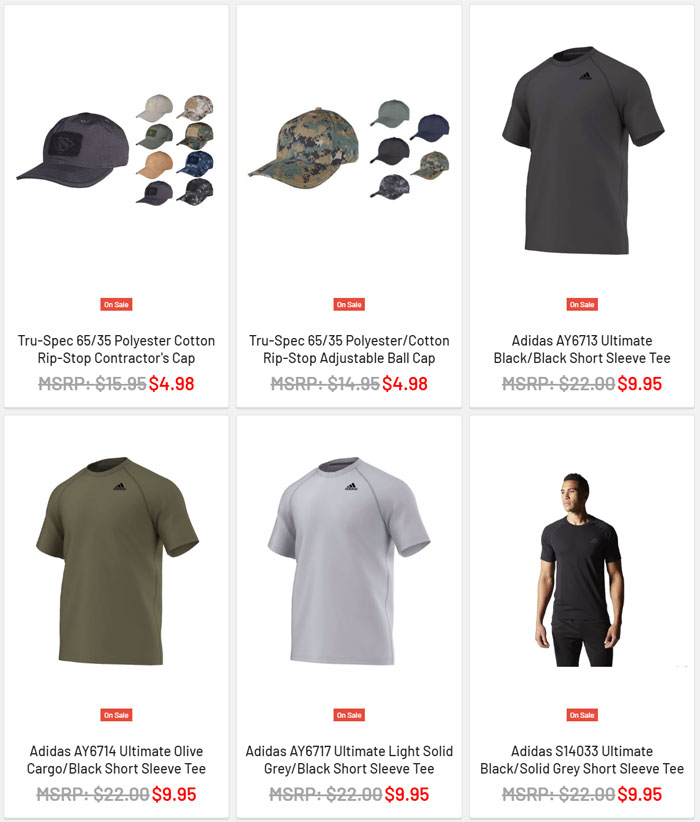
Task: Click the On Sale badge under Contractor's Cap
Action: coord(116,305)
